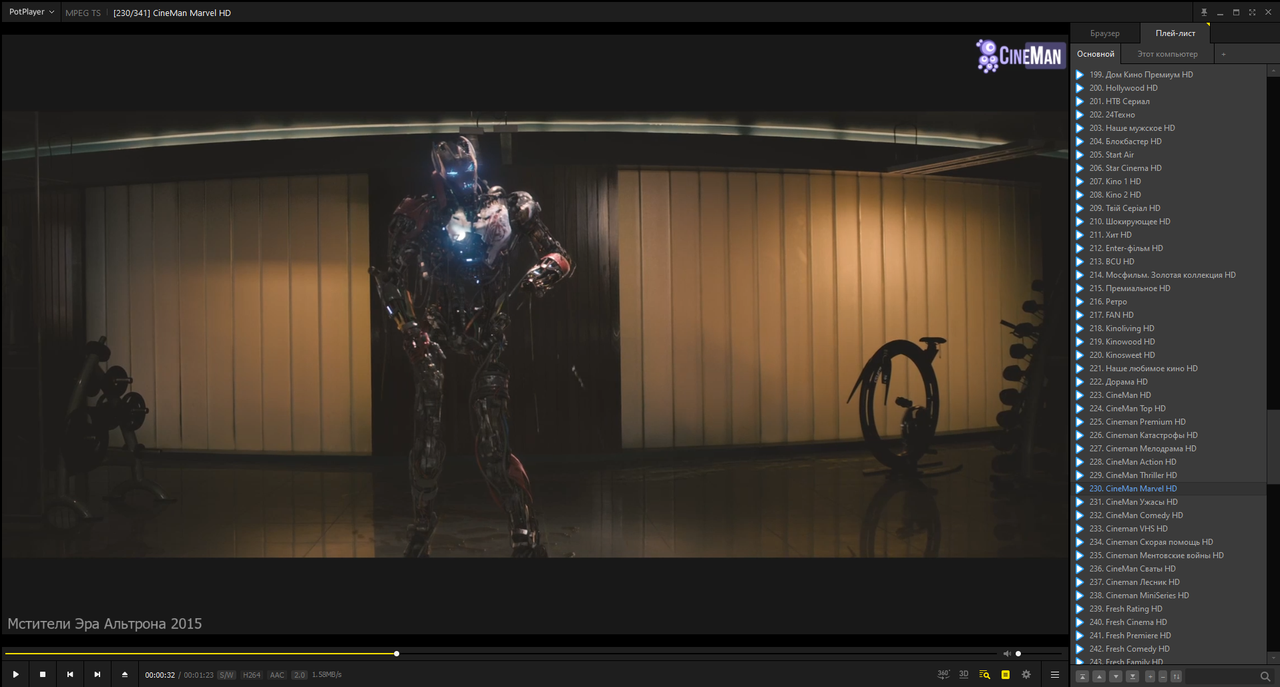Viewport: 1280px width, 687px height.
Task: Seek using the playback progress bar
Action: pos(500,654)
